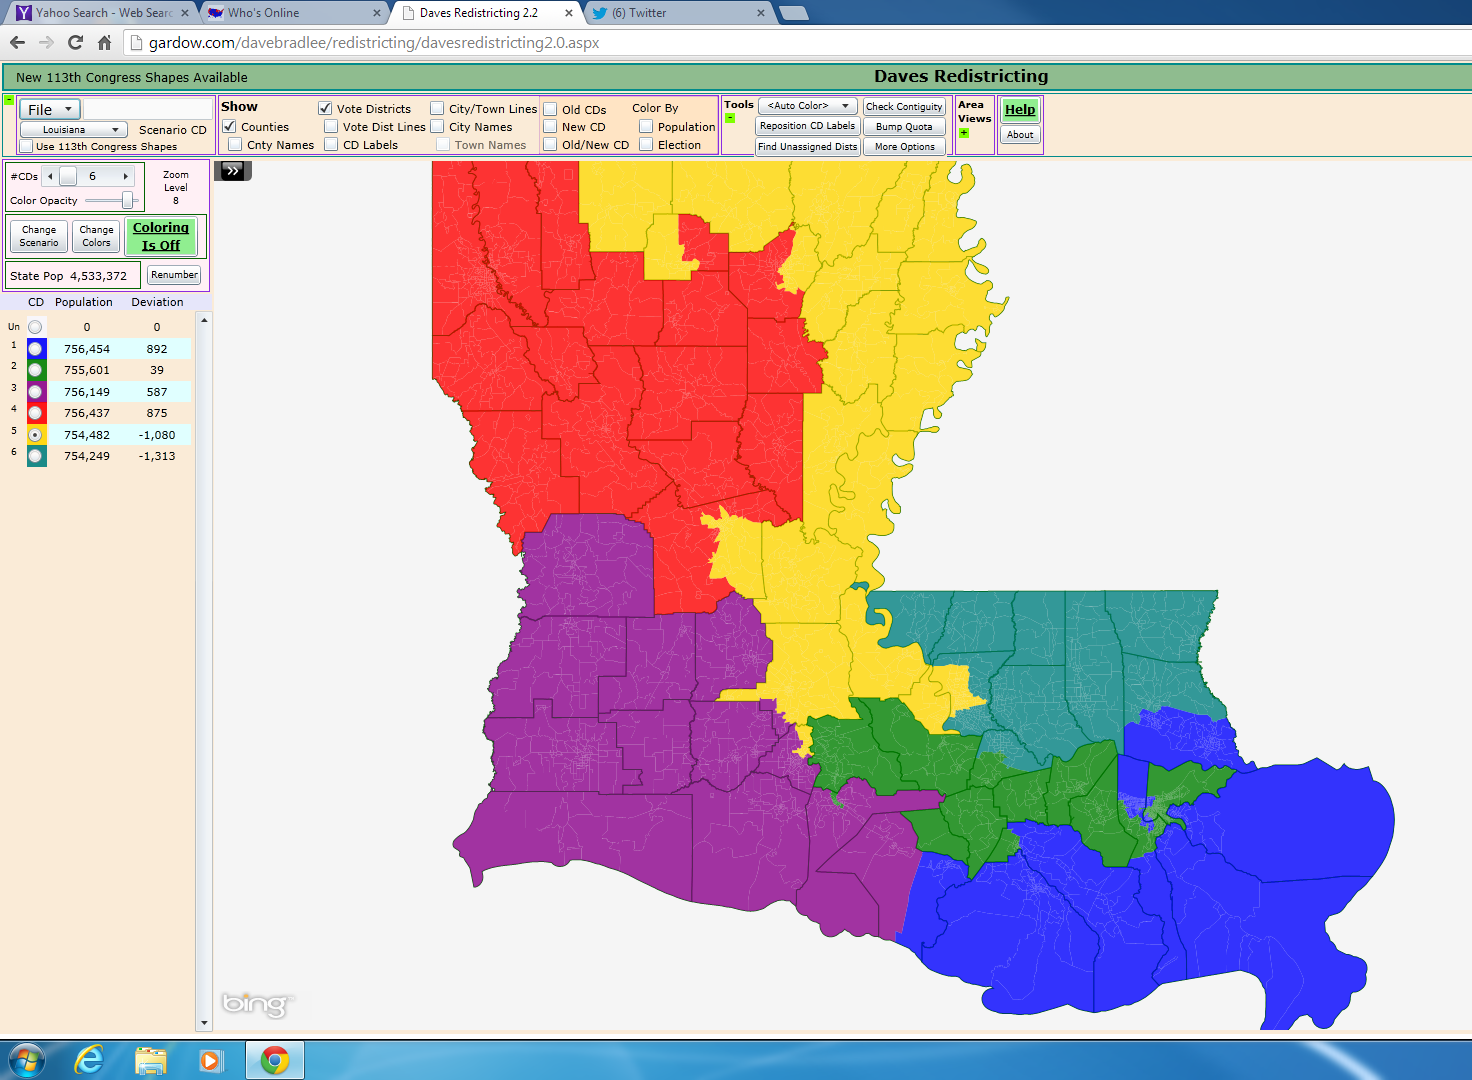The image size is (1472, 1080).
Task: Open More Options
Action: [904, 146]
